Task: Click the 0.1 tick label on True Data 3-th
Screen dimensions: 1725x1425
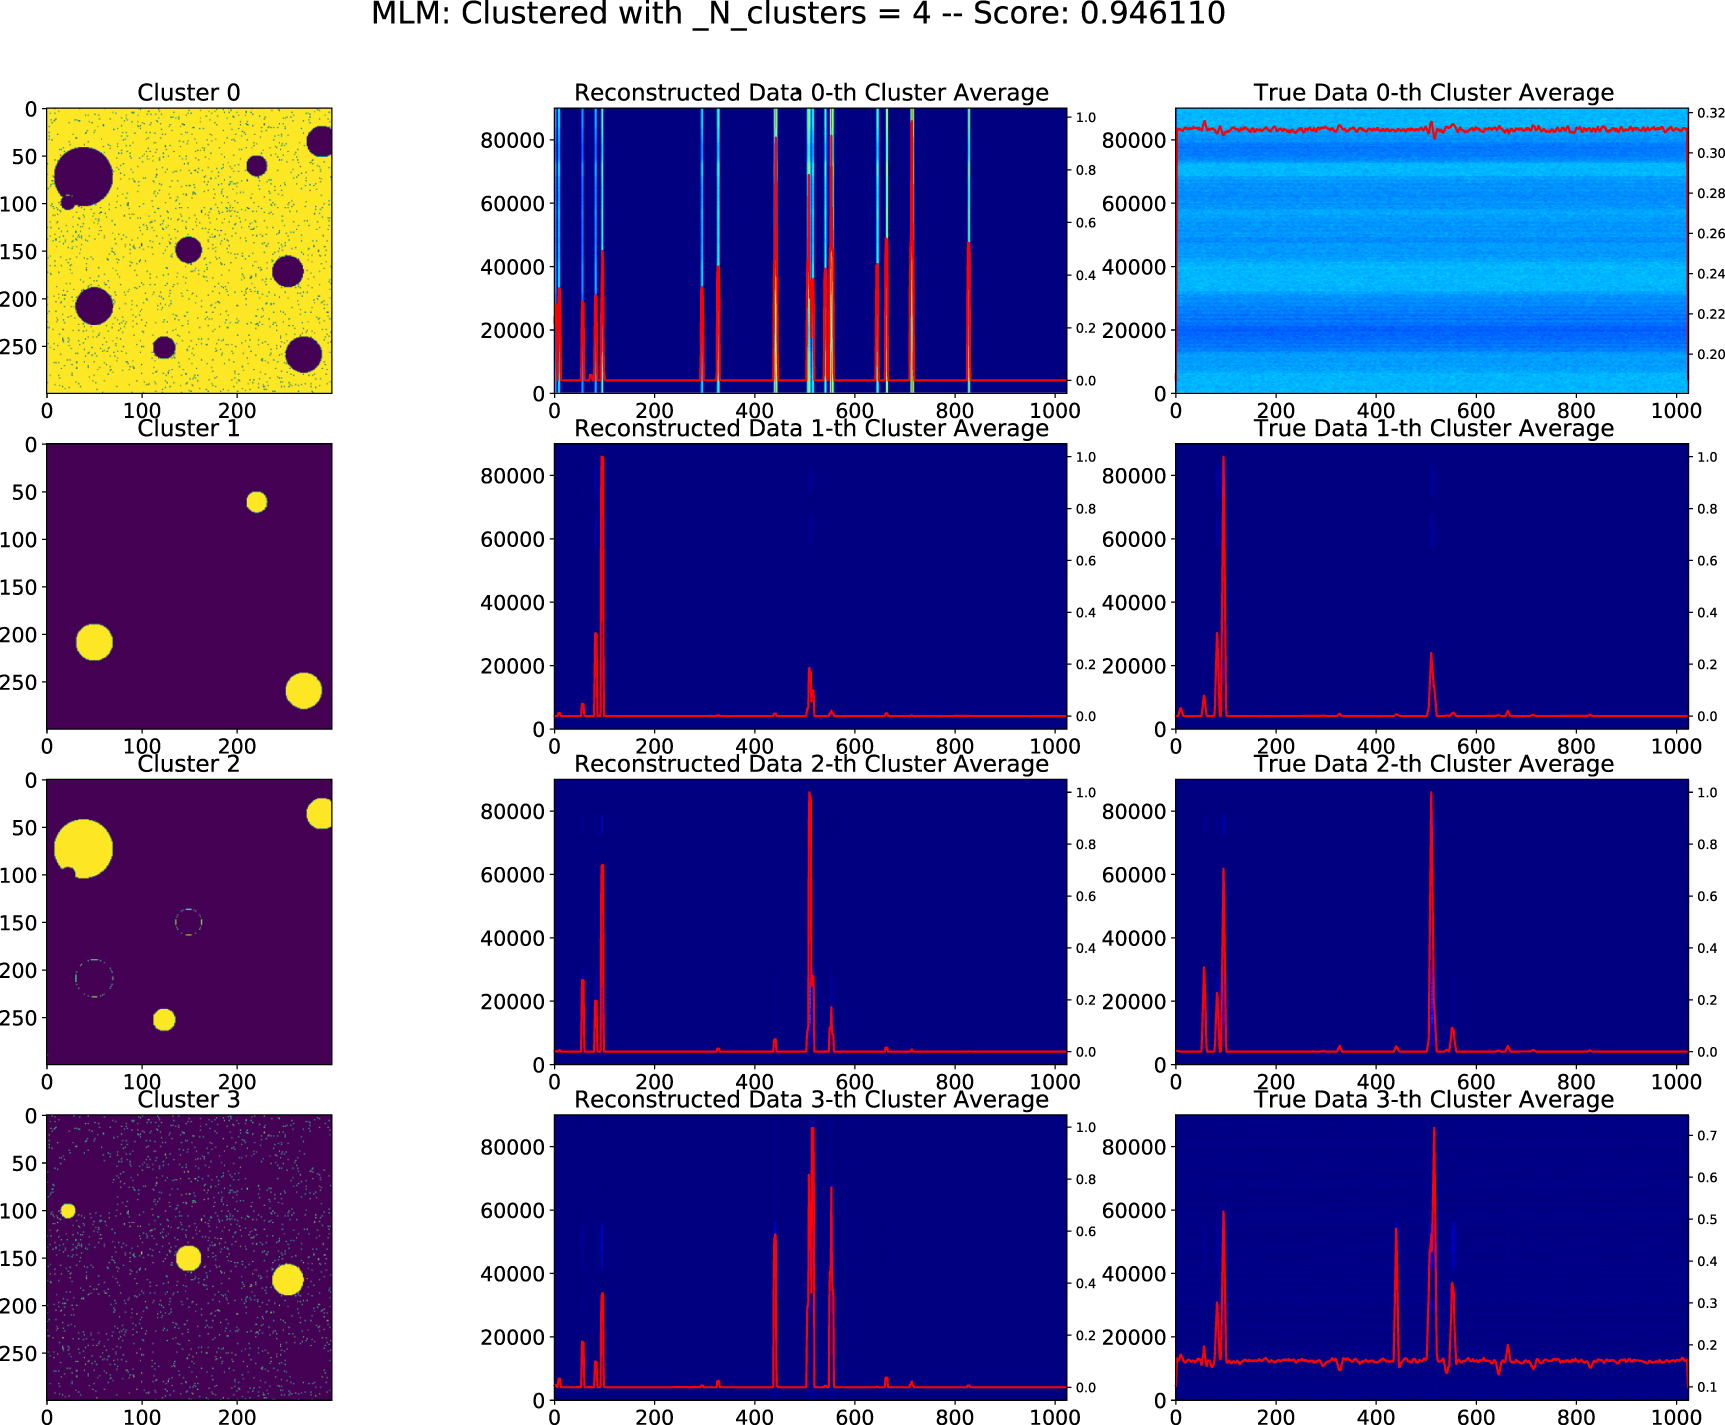Action: coord(1707,1387)
